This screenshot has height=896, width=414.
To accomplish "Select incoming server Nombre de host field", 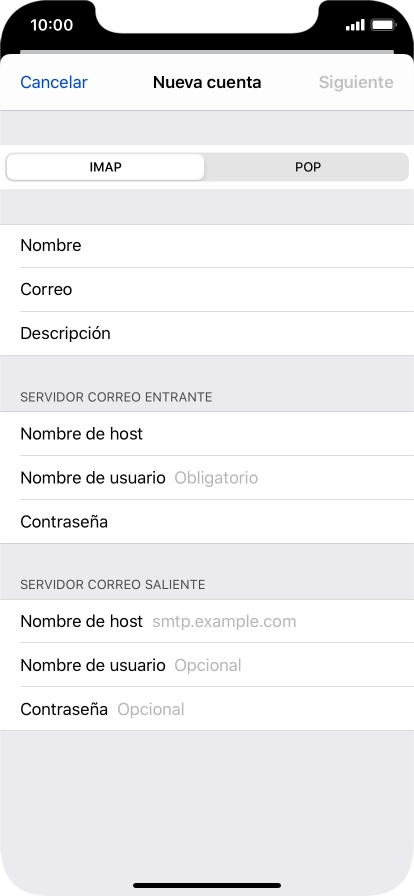I will tap(207, 434).
